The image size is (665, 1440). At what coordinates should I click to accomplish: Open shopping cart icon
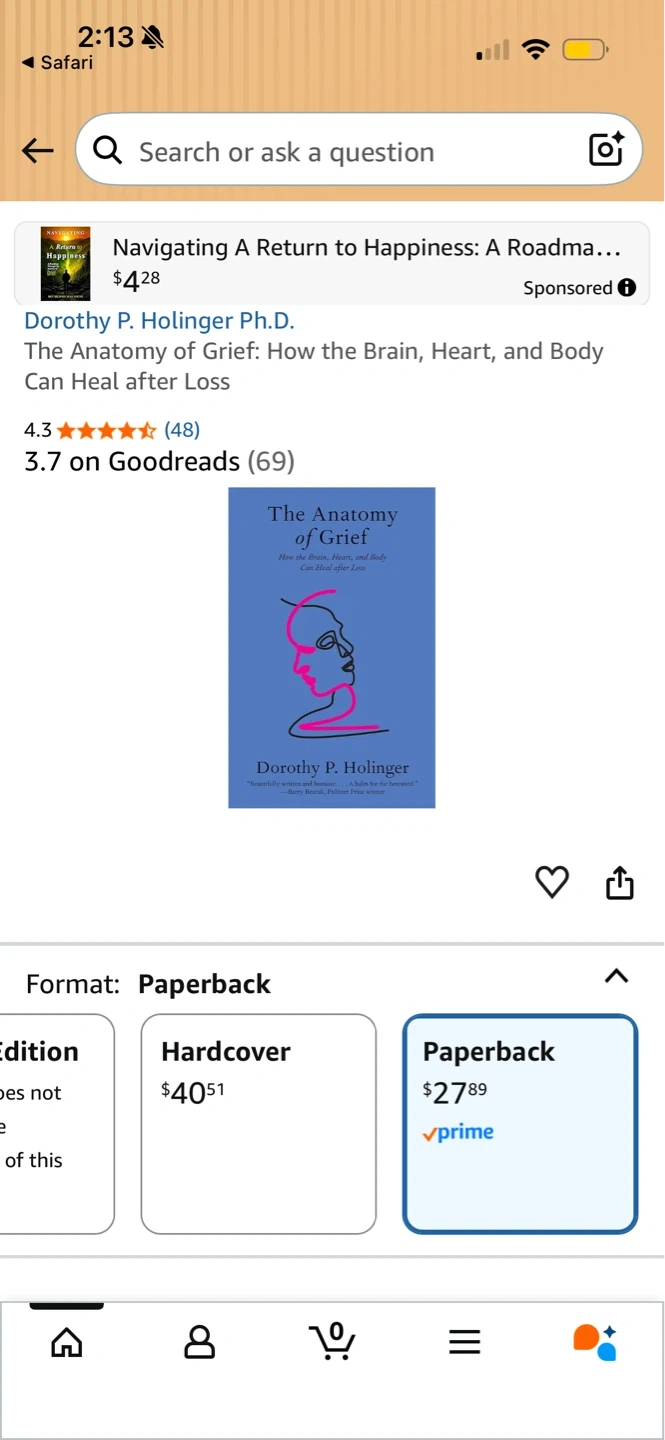coord(333,1341)
